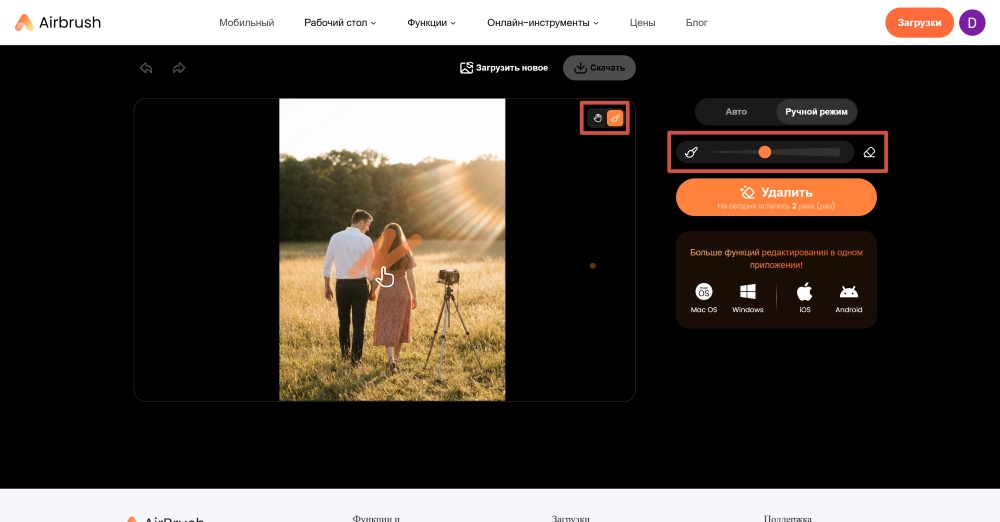
Task: Select the brush tool on canvas
Action: pyautogui.click(x=615, y=118)
